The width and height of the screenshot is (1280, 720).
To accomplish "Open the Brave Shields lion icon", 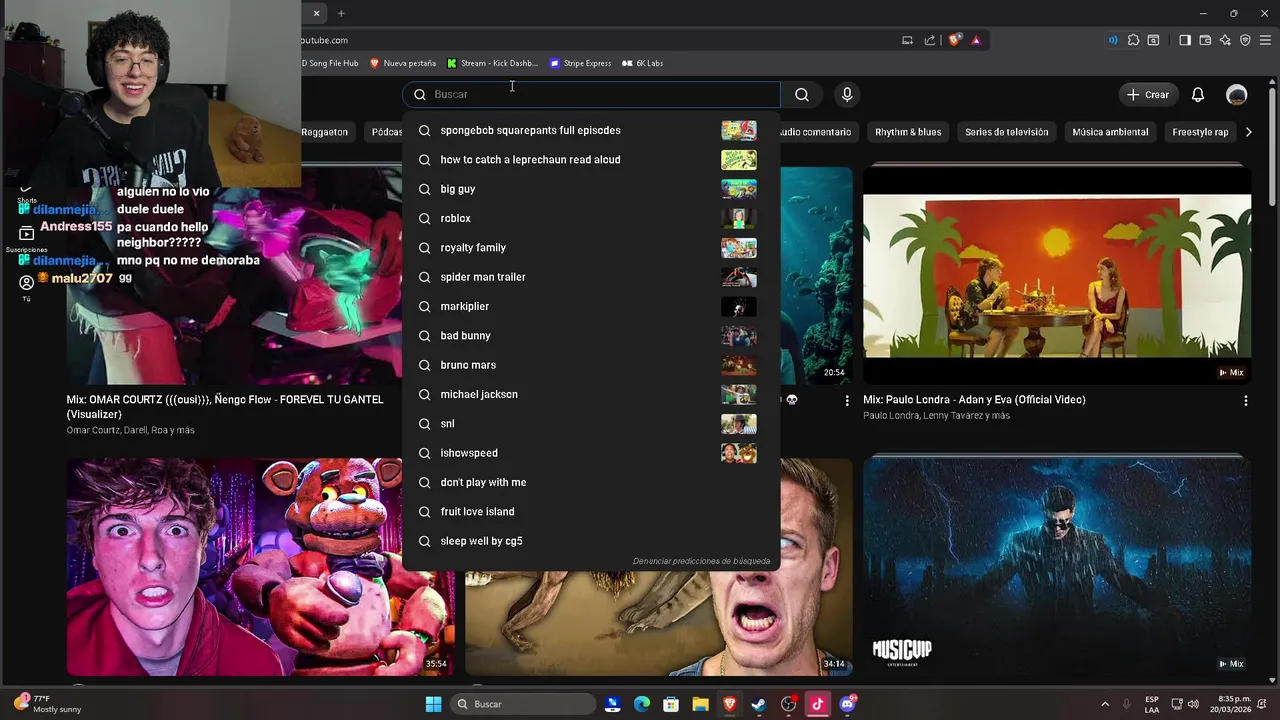I will click(955, 40).
